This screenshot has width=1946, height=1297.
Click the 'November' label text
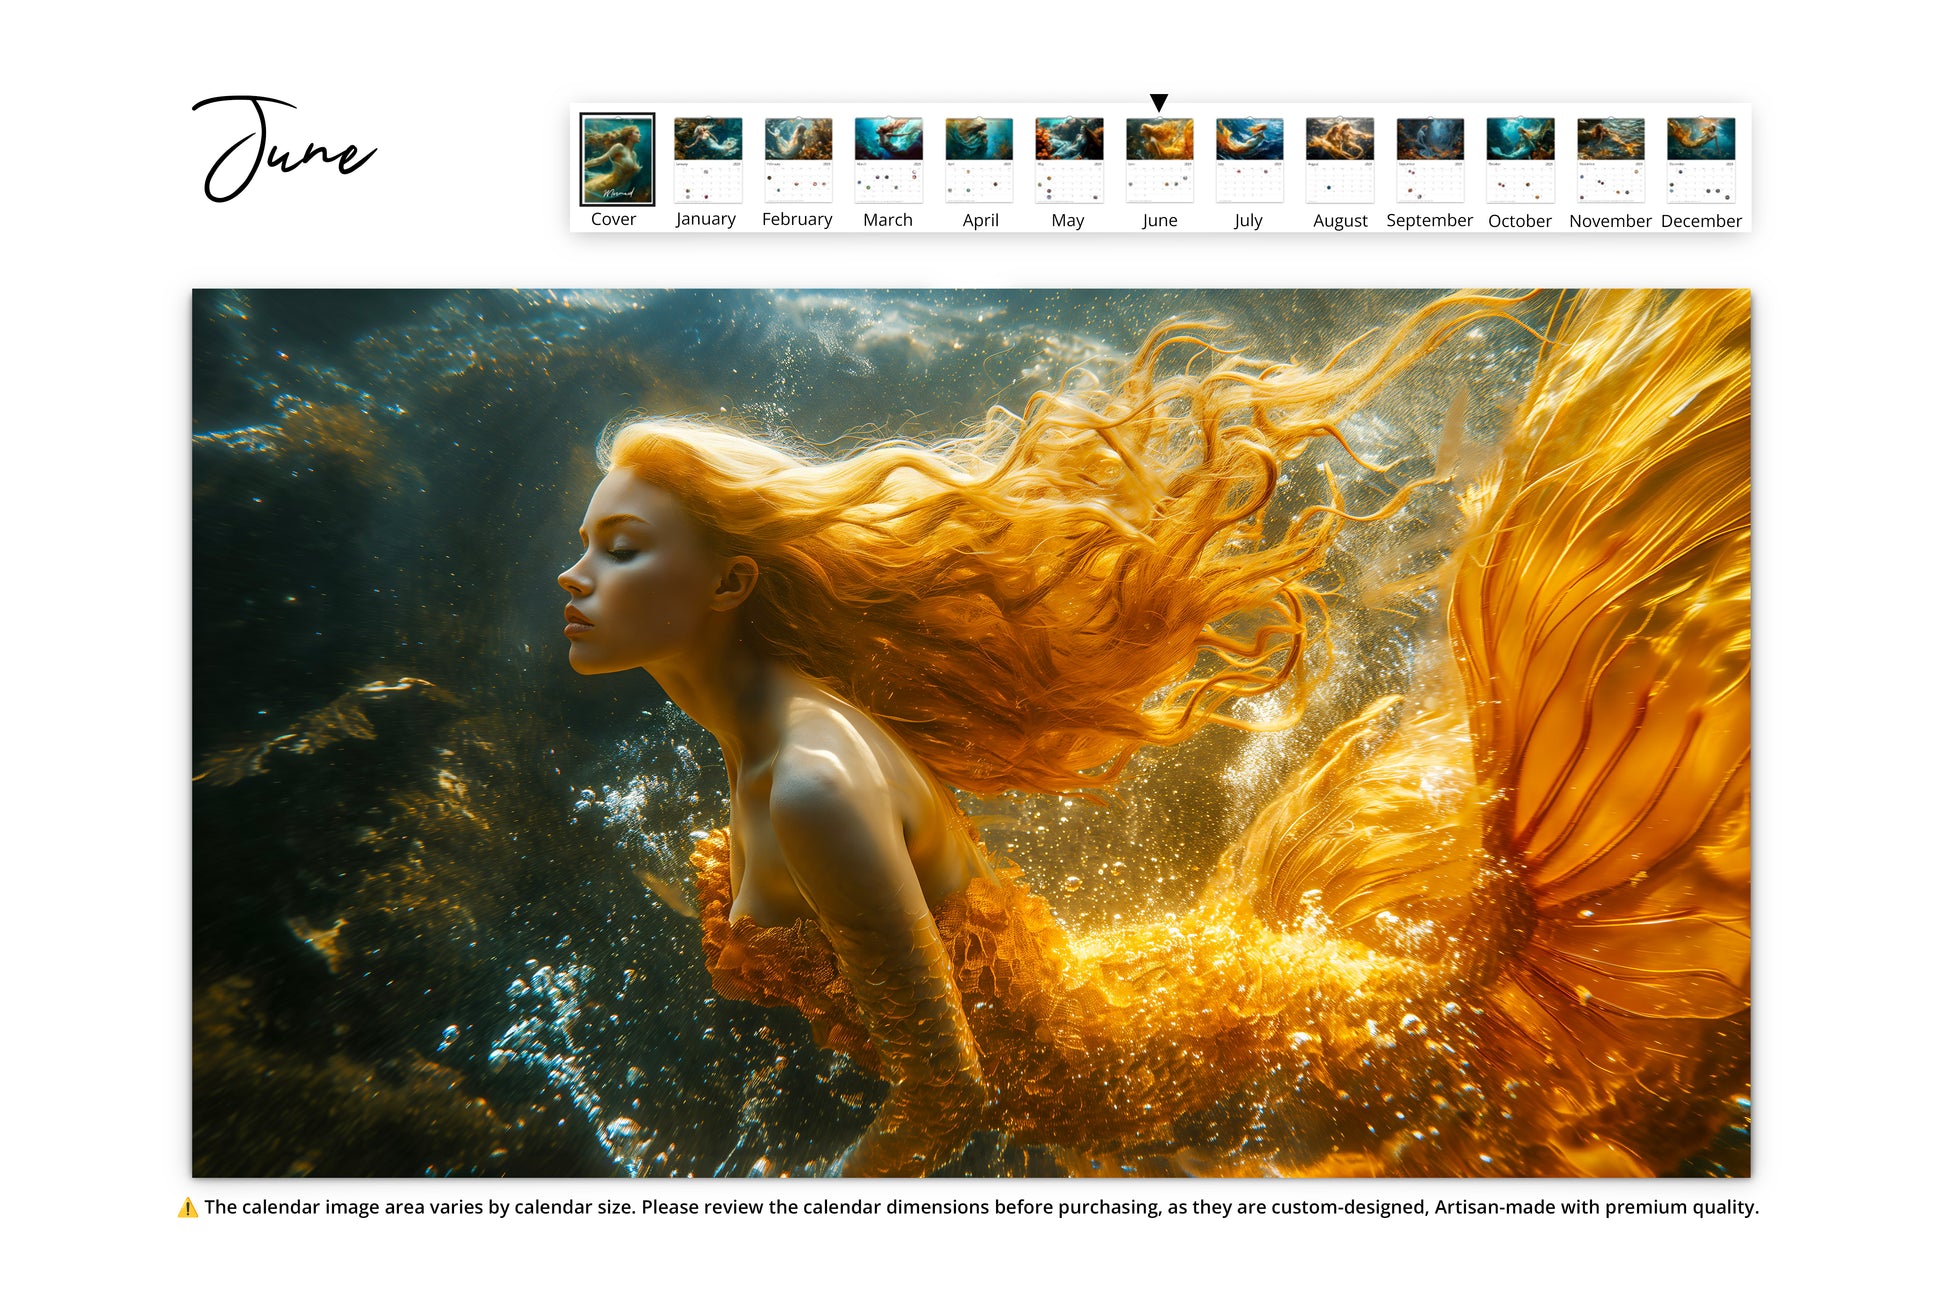[1610, 221]
